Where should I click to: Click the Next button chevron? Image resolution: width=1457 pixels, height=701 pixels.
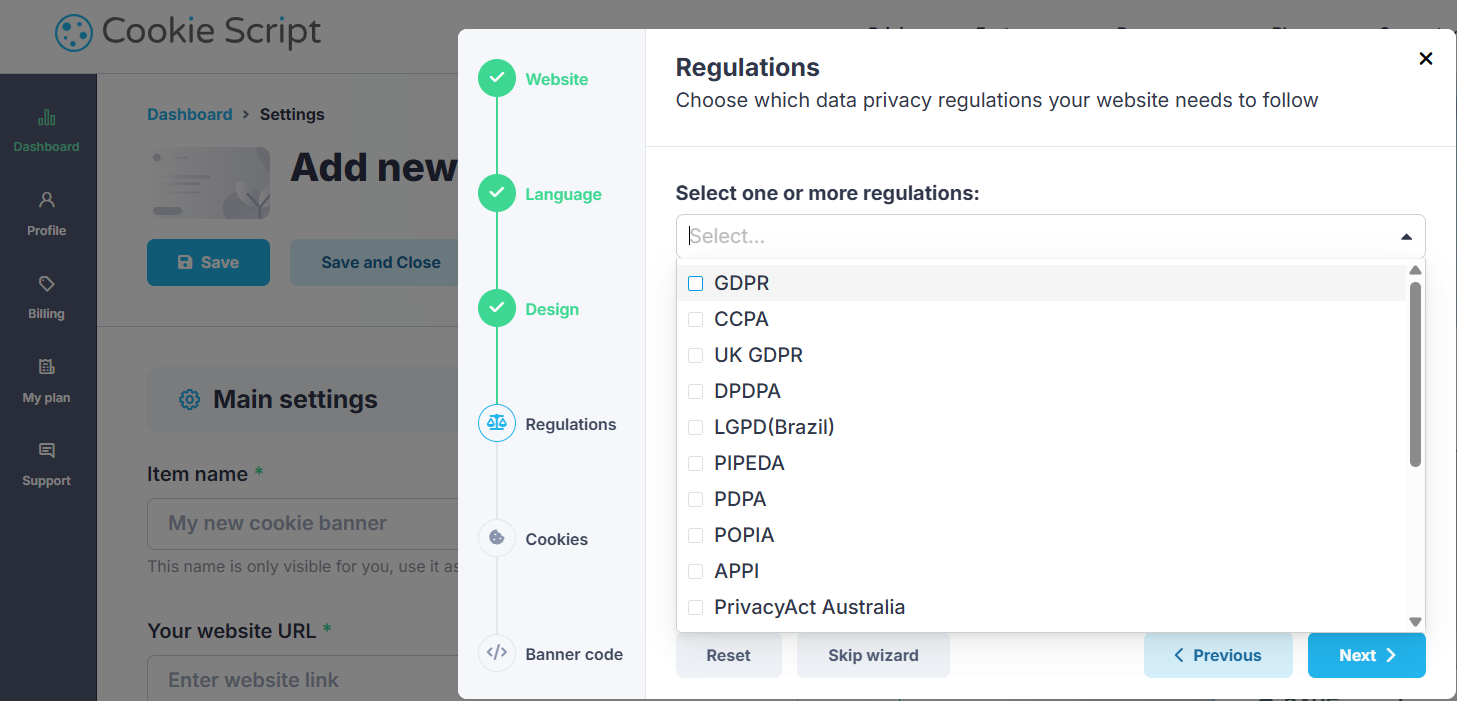pyautogui.click(x=1391, y=656)
